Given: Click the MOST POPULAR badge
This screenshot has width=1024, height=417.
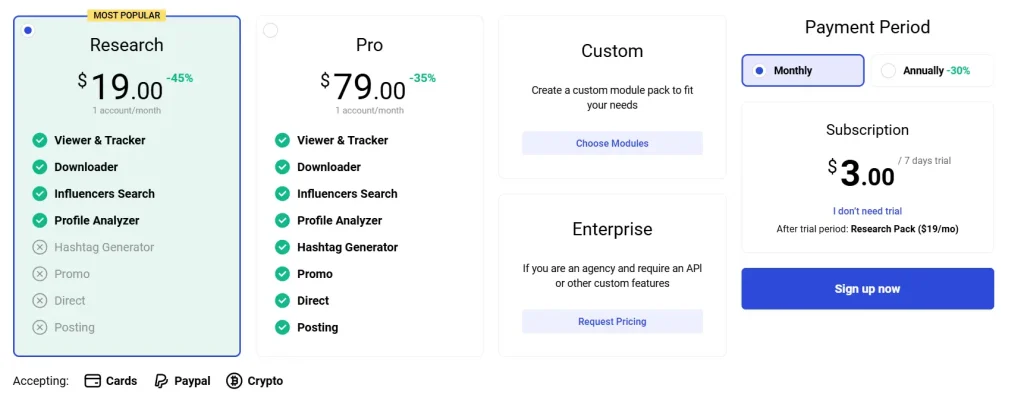Looking at the screenshot, I should [127, 15].
